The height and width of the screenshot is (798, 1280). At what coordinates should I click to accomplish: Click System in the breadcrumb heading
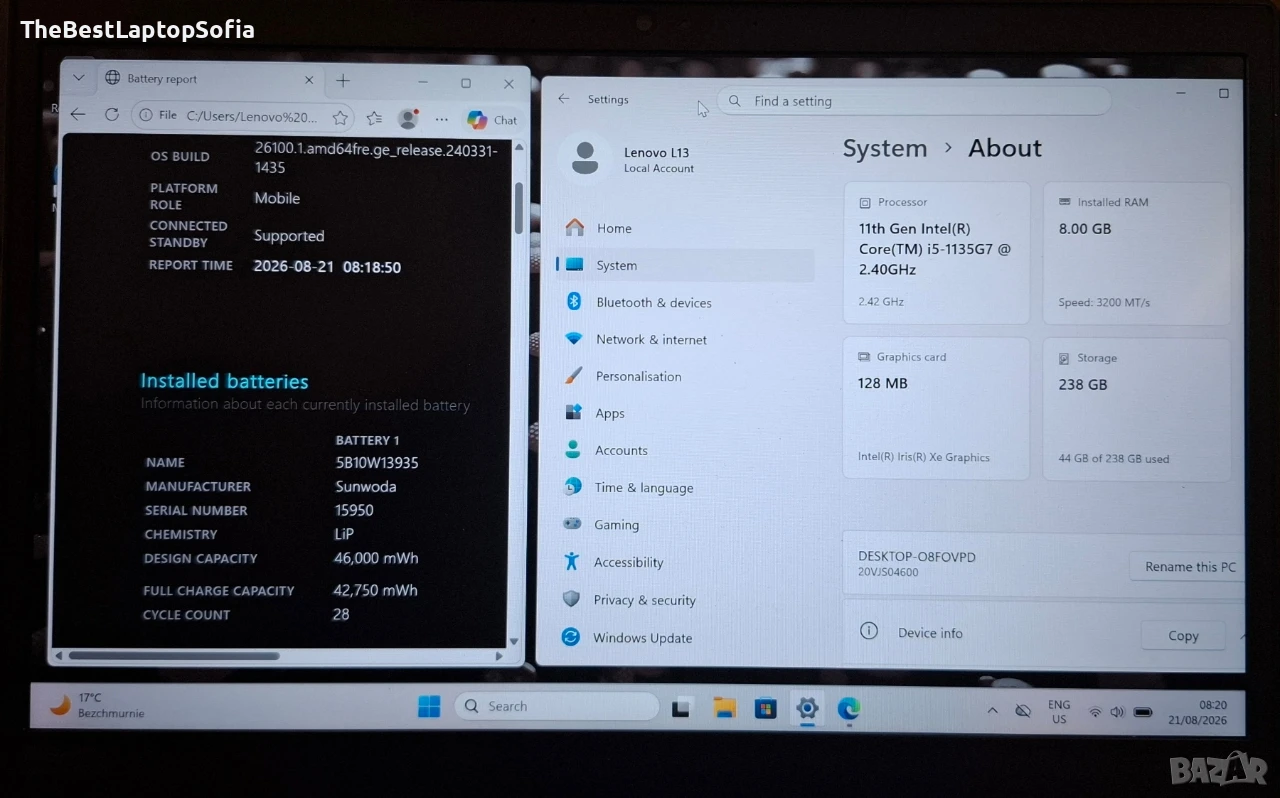tap(884, 148)
